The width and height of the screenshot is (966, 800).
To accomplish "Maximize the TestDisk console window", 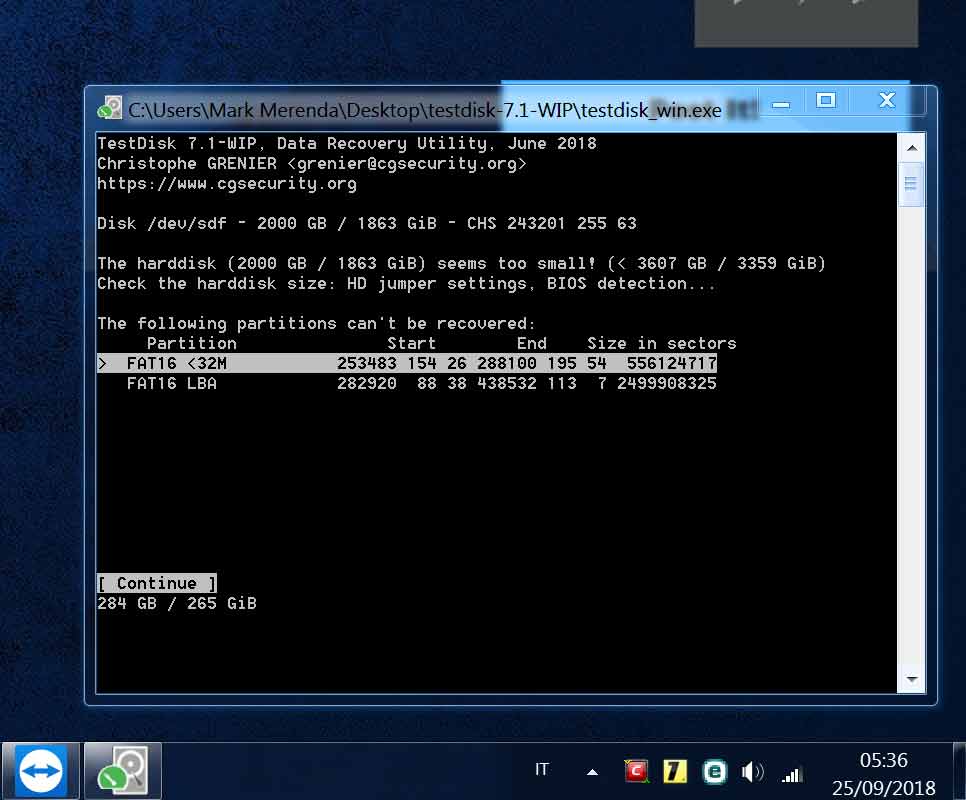I will [826, 100].
